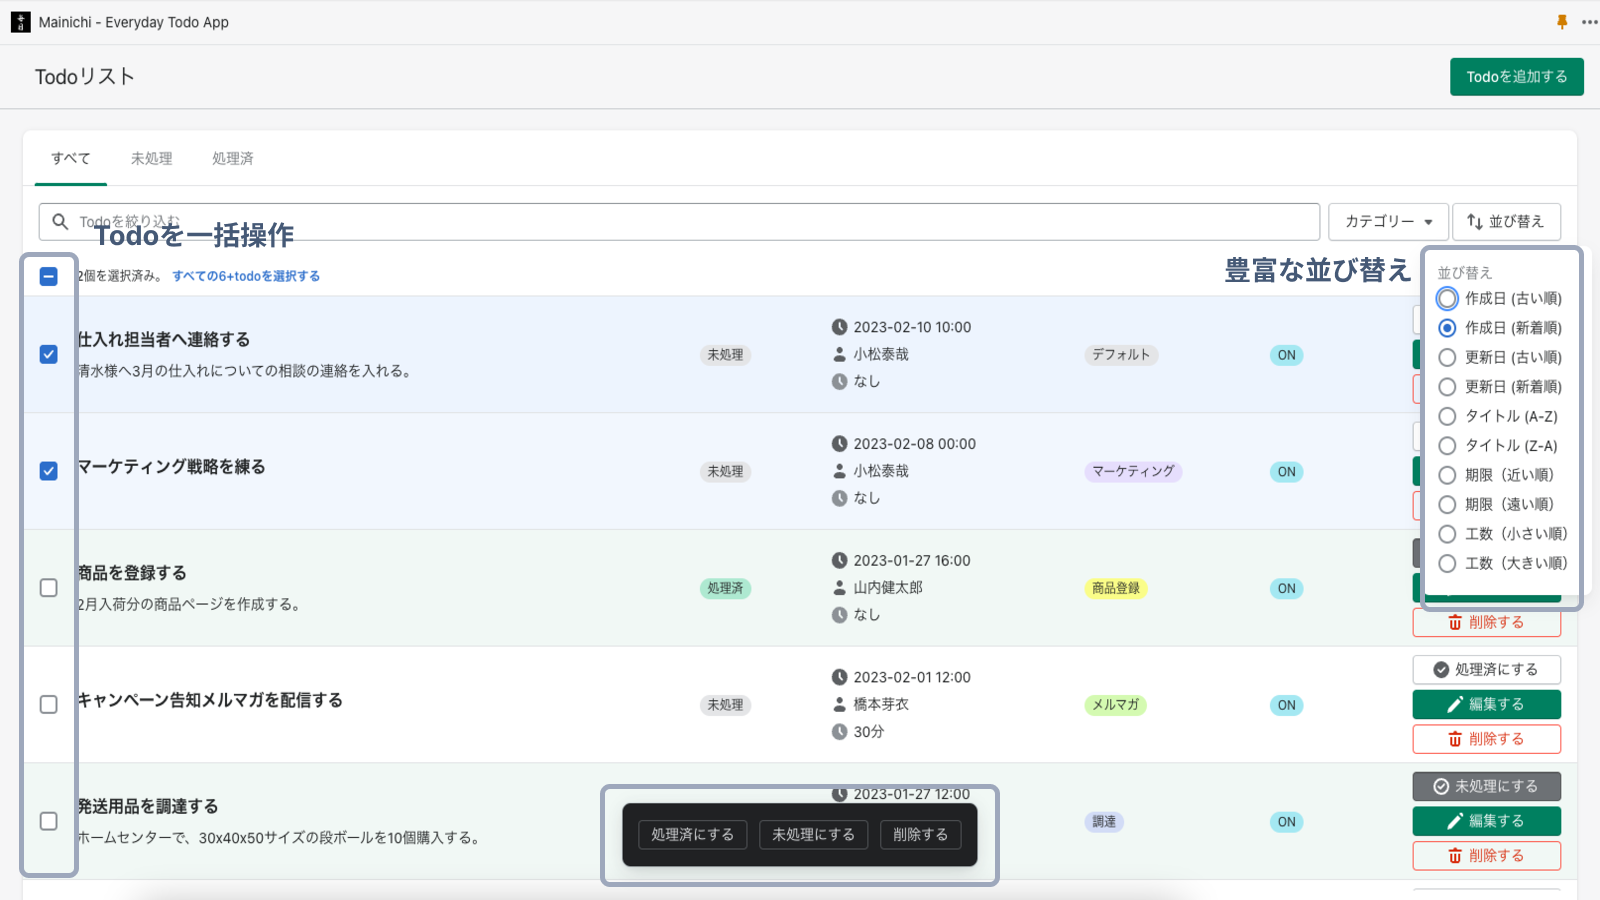This screenshot has height=900, width=1600.
Task: Uncheck the 仕入れ担当者へ連絡する todo
Action: (x=48, y=354)
